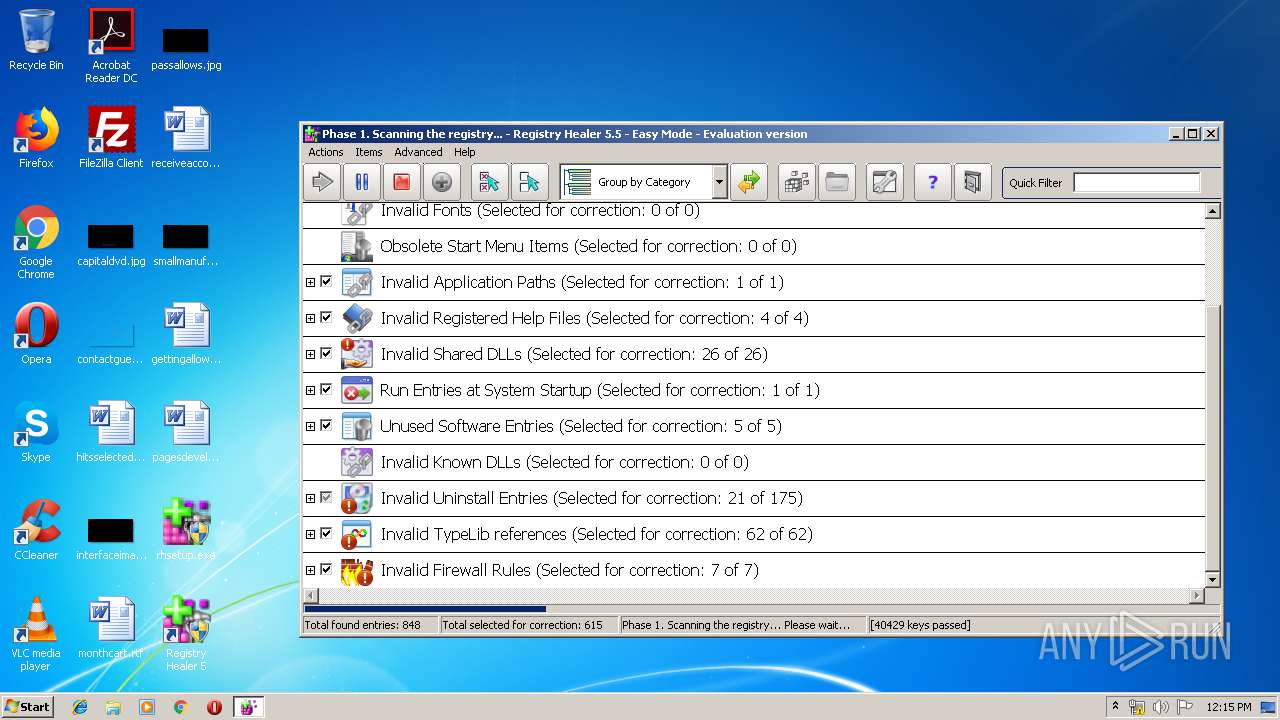The width and height of the screenshot is (1280, 720).
Task: Toggle Invalid Shared DLLs checkbox
Action: coord(326,354)
